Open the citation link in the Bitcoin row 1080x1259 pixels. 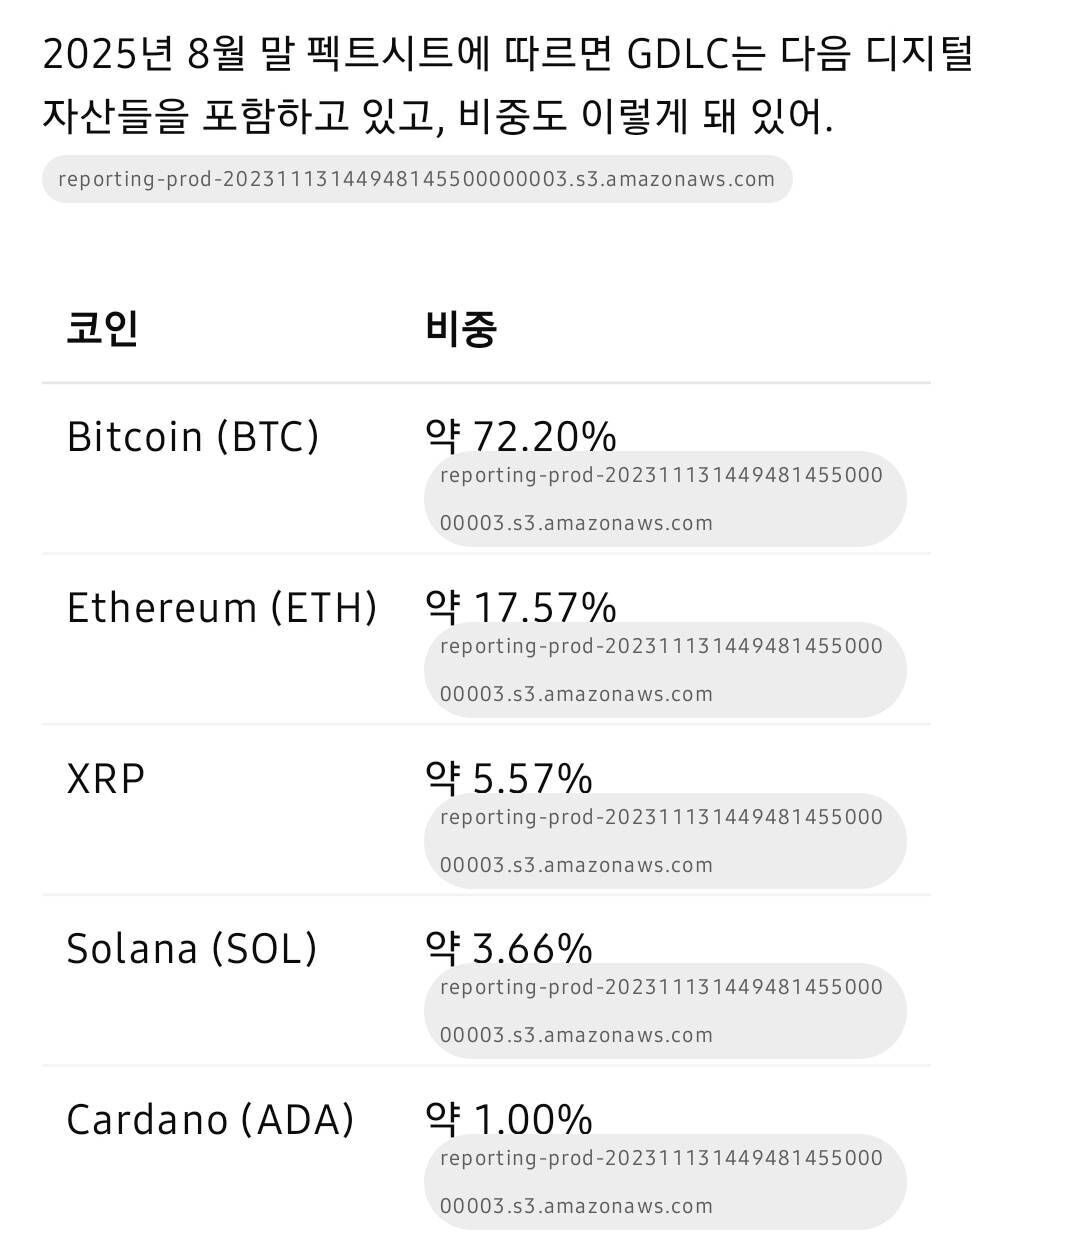coord(664,497)
